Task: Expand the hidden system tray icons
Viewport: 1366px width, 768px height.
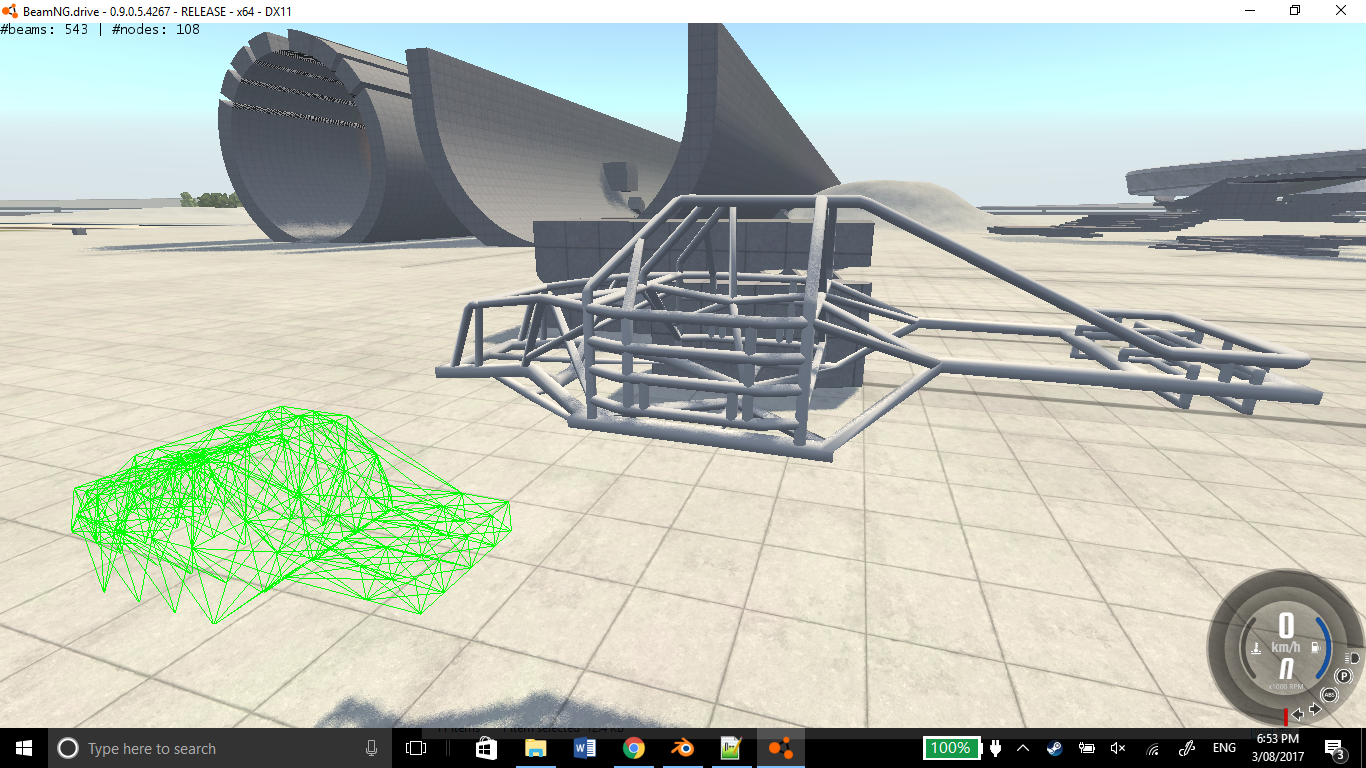Action: 1023,748
